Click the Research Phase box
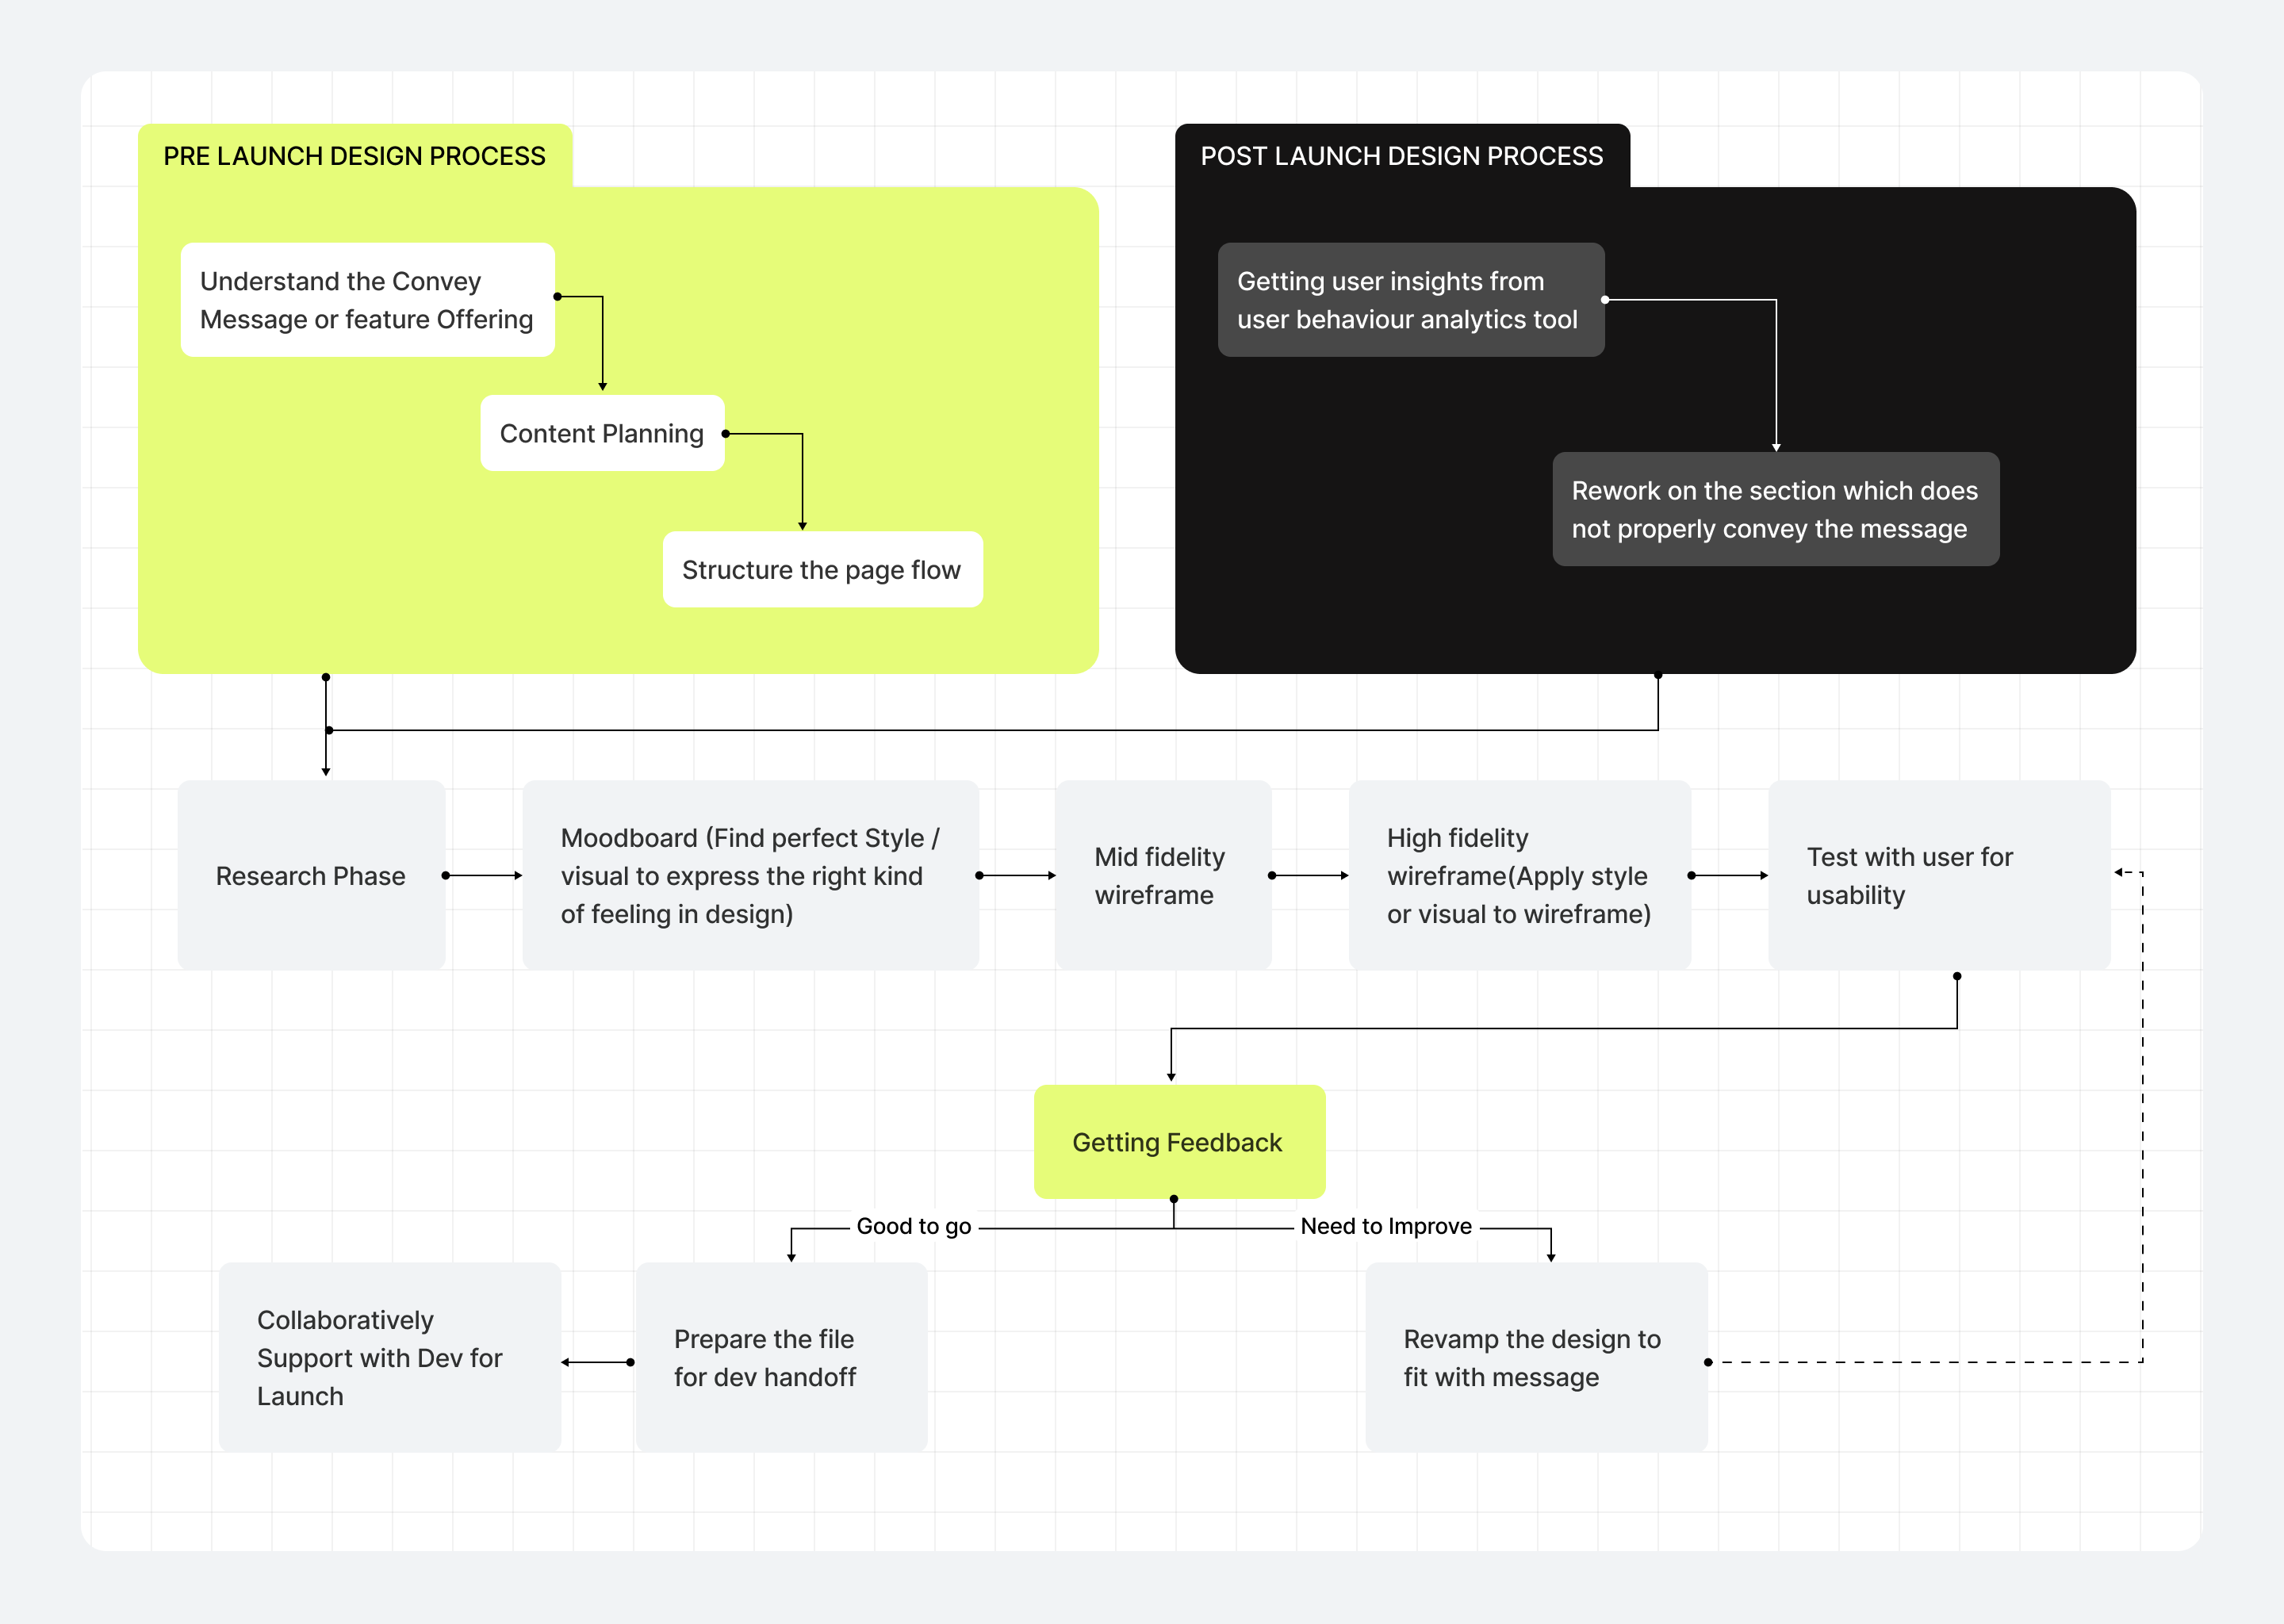 [x=311, y=875]
